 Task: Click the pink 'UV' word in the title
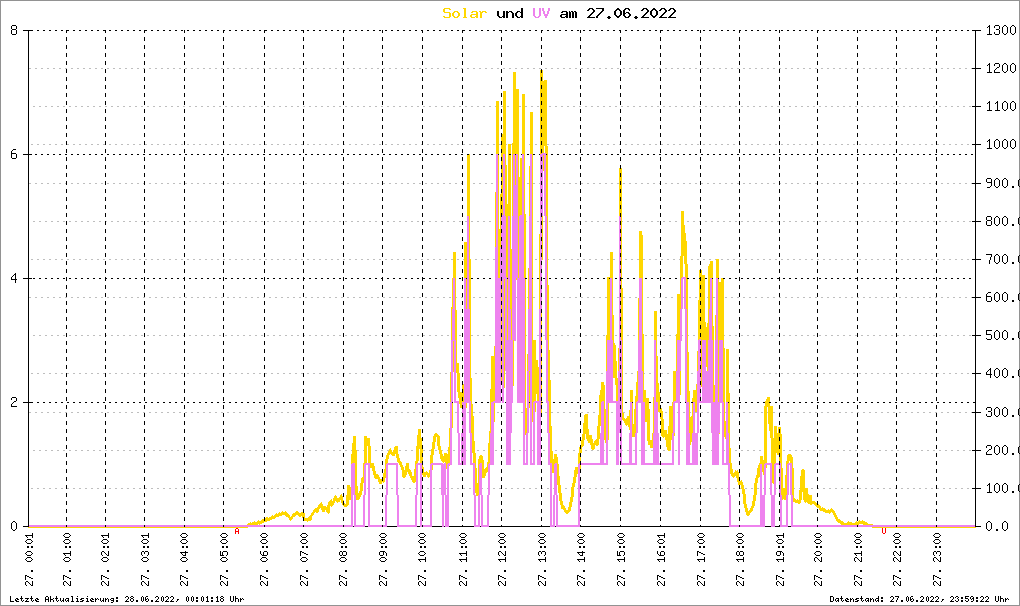tap(541, 13)
